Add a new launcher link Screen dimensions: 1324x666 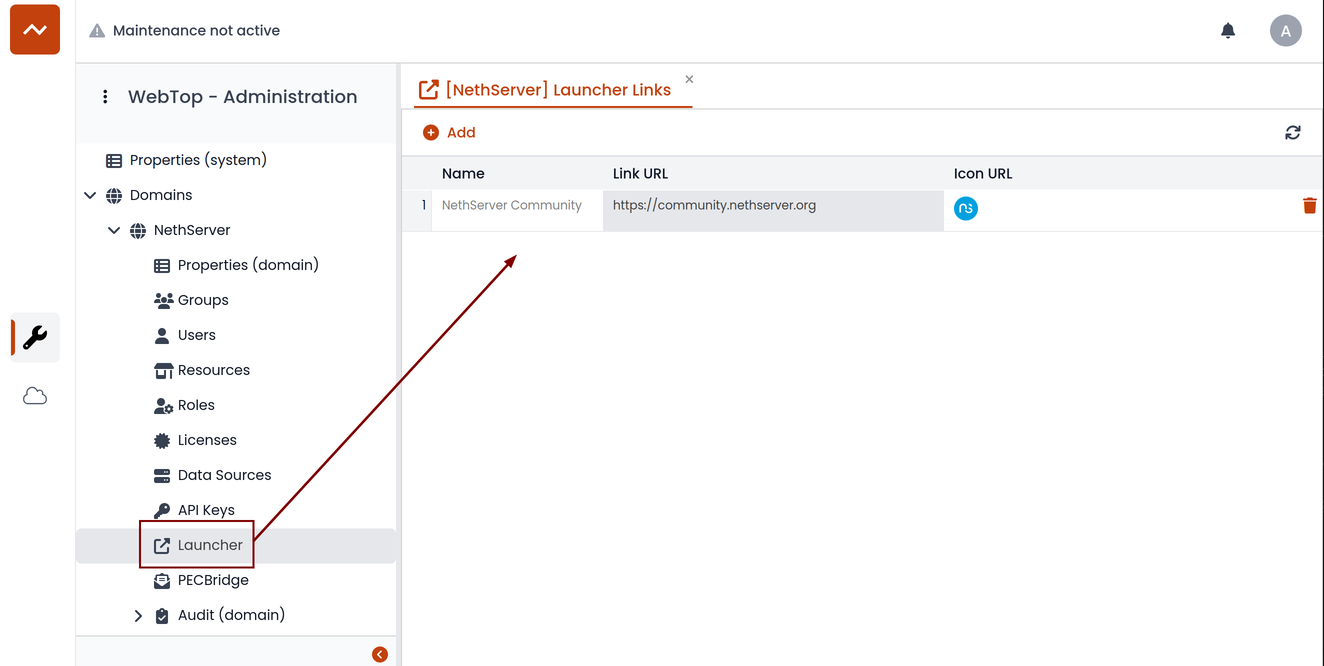tap(449, 132)
